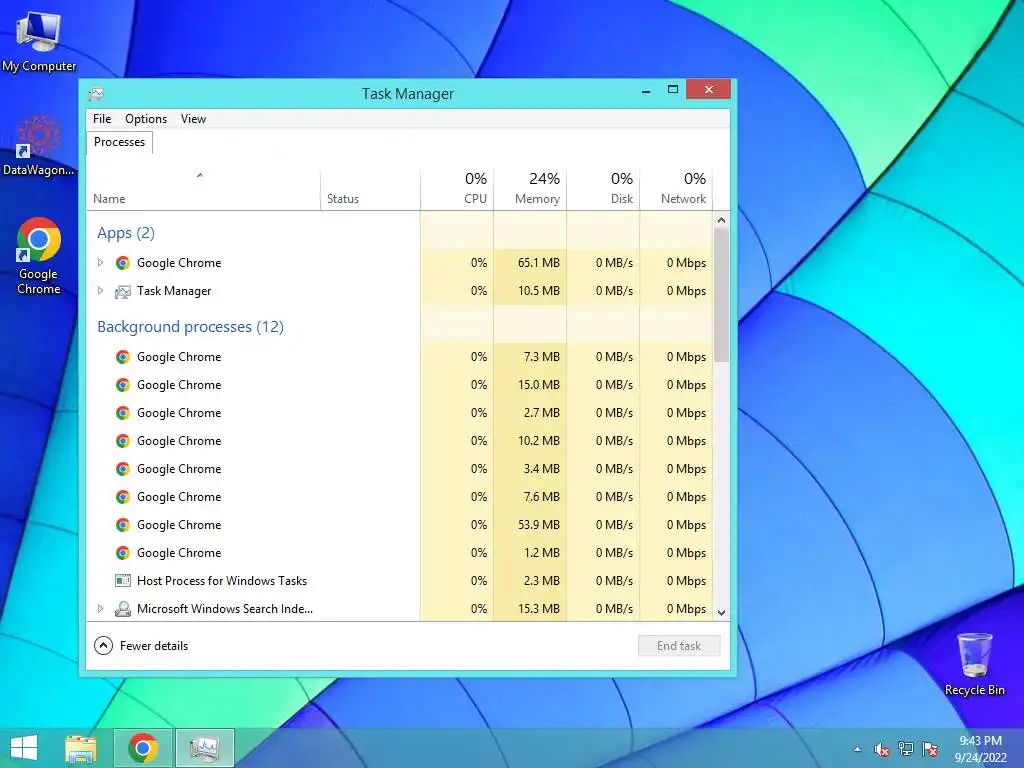Open the DataWagon desktop shortcut
The height and width of the screenshot is (768, 1024).
pos(39,145)
